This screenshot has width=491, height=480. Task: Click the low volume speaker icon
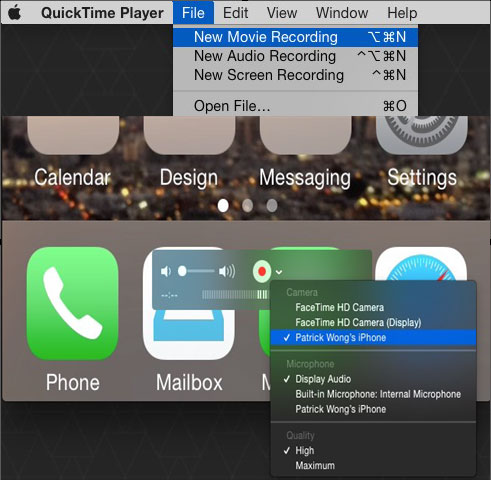(166, 272)
